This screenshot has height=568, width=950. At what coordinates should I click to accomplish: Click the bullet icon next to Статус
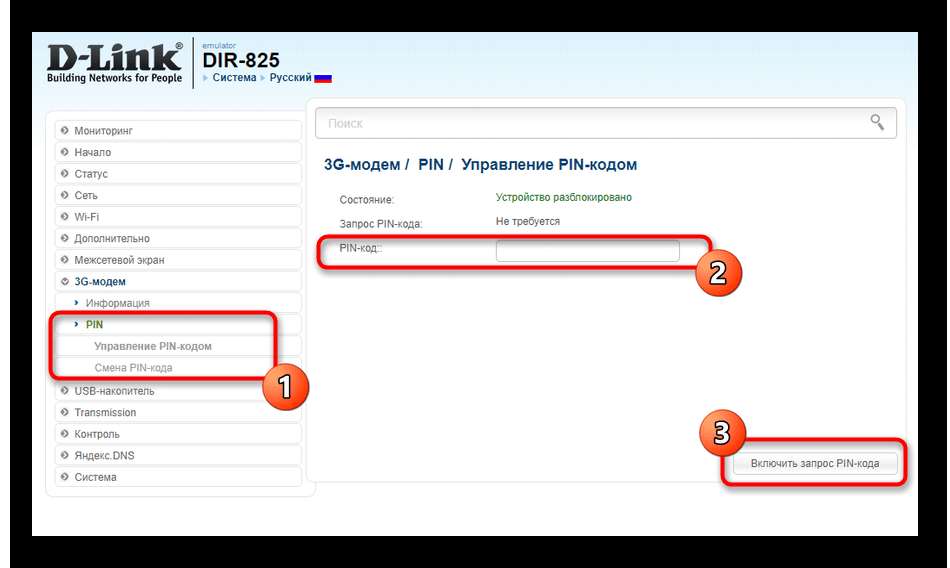(65, 173)
